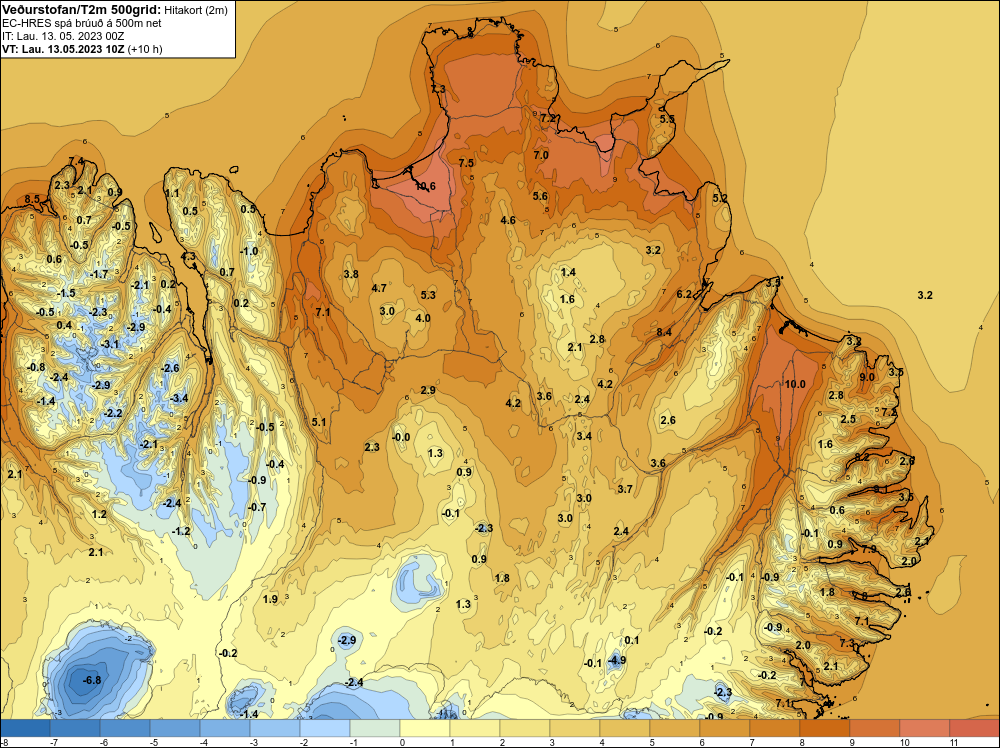Click the 5.6 temperature label
Screen dimensions: 1000x748
[x=540, y=196]
